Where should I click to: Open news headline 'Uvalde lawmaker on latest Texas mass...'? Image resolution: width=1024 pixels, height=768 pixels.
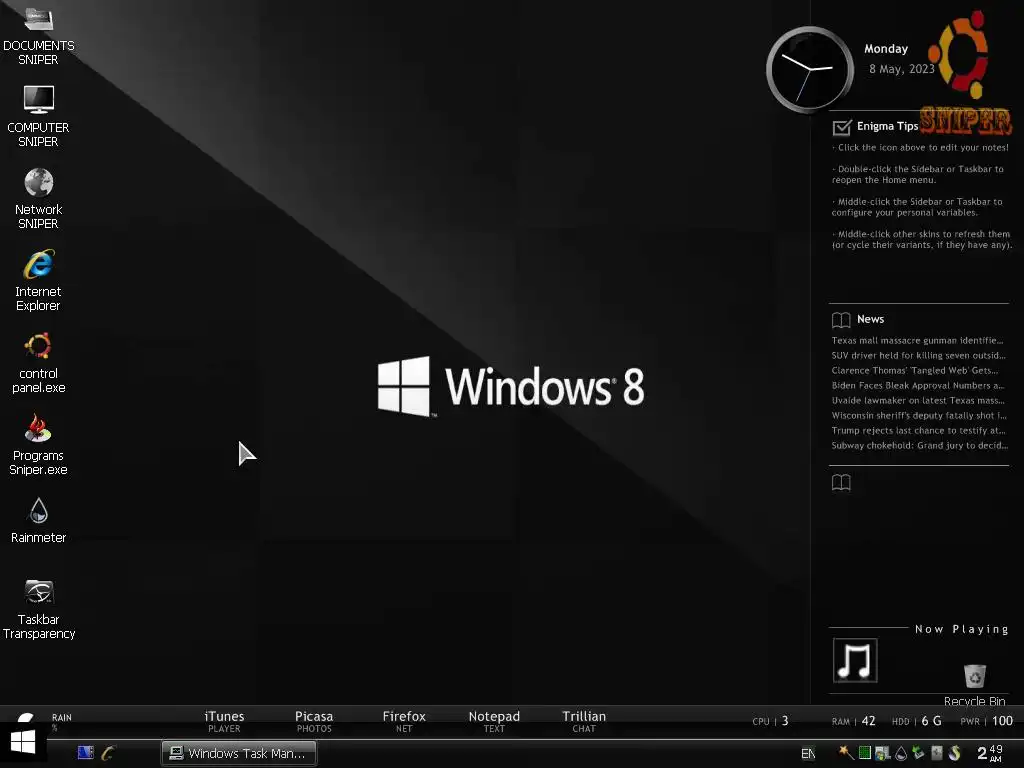(x=918, y=400)
